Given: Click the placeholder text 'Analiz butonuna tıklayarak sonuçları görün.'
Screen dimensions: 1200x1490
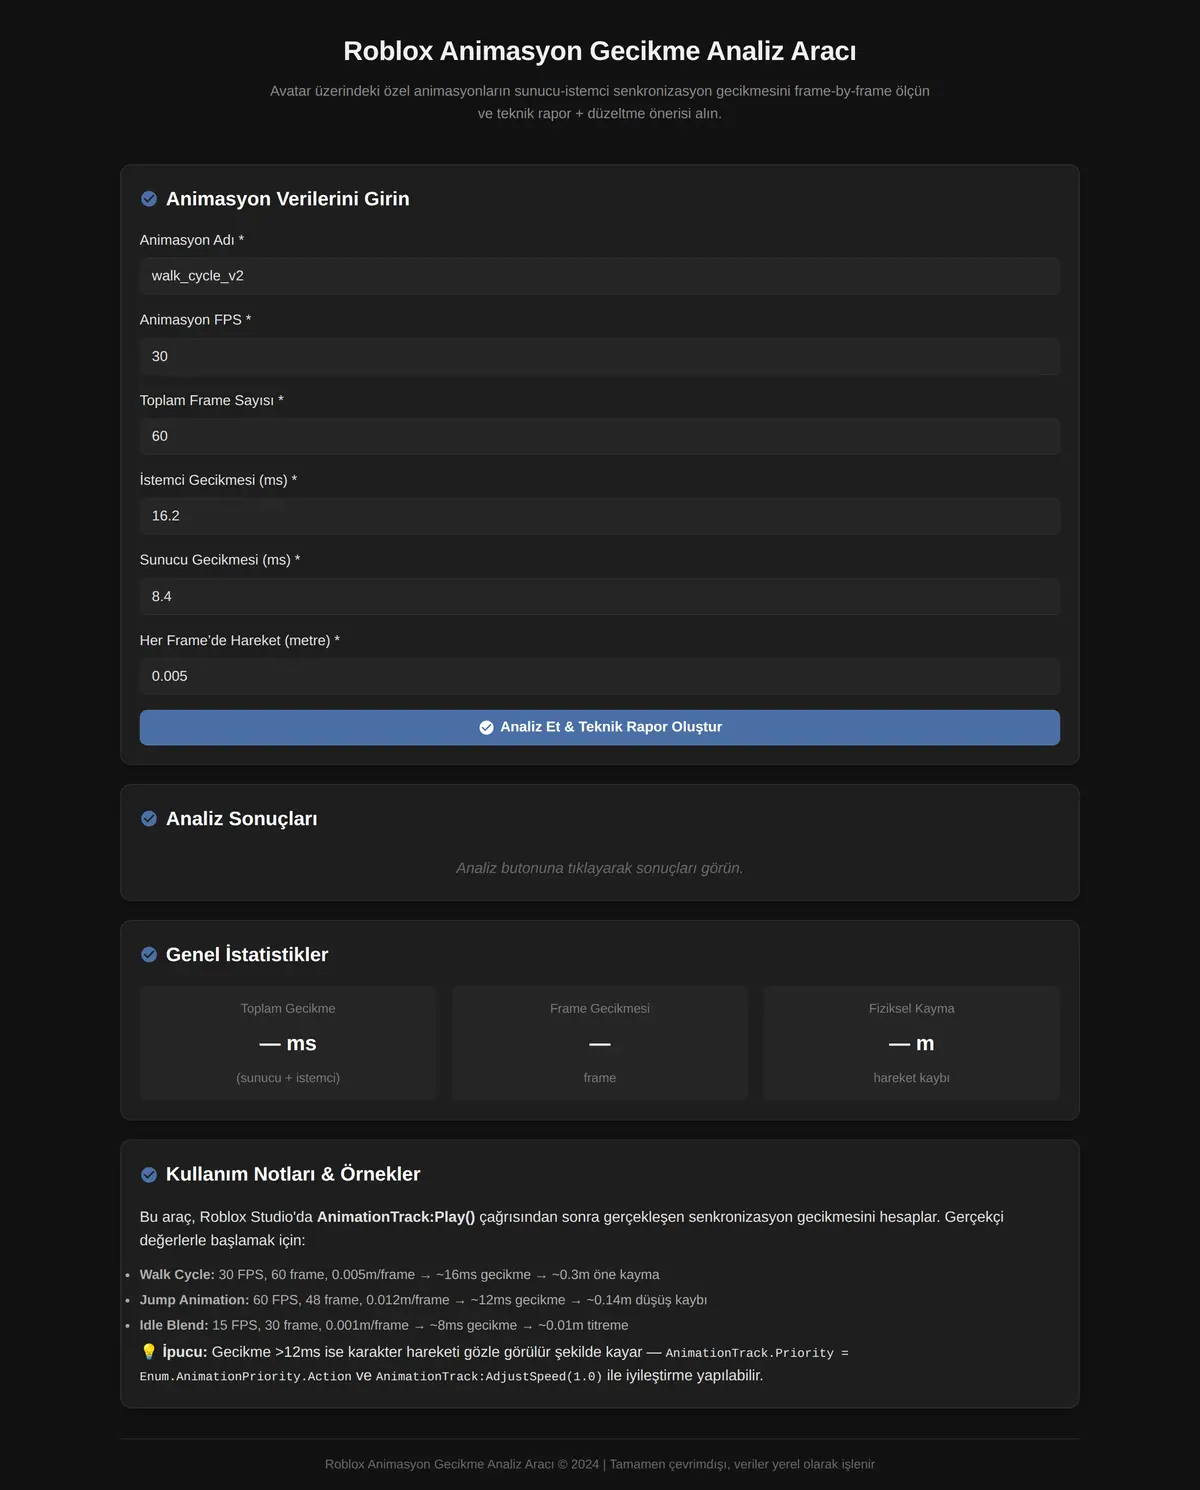Looking at the screenshot, I should pyautogui.click(x=600, y=868).
